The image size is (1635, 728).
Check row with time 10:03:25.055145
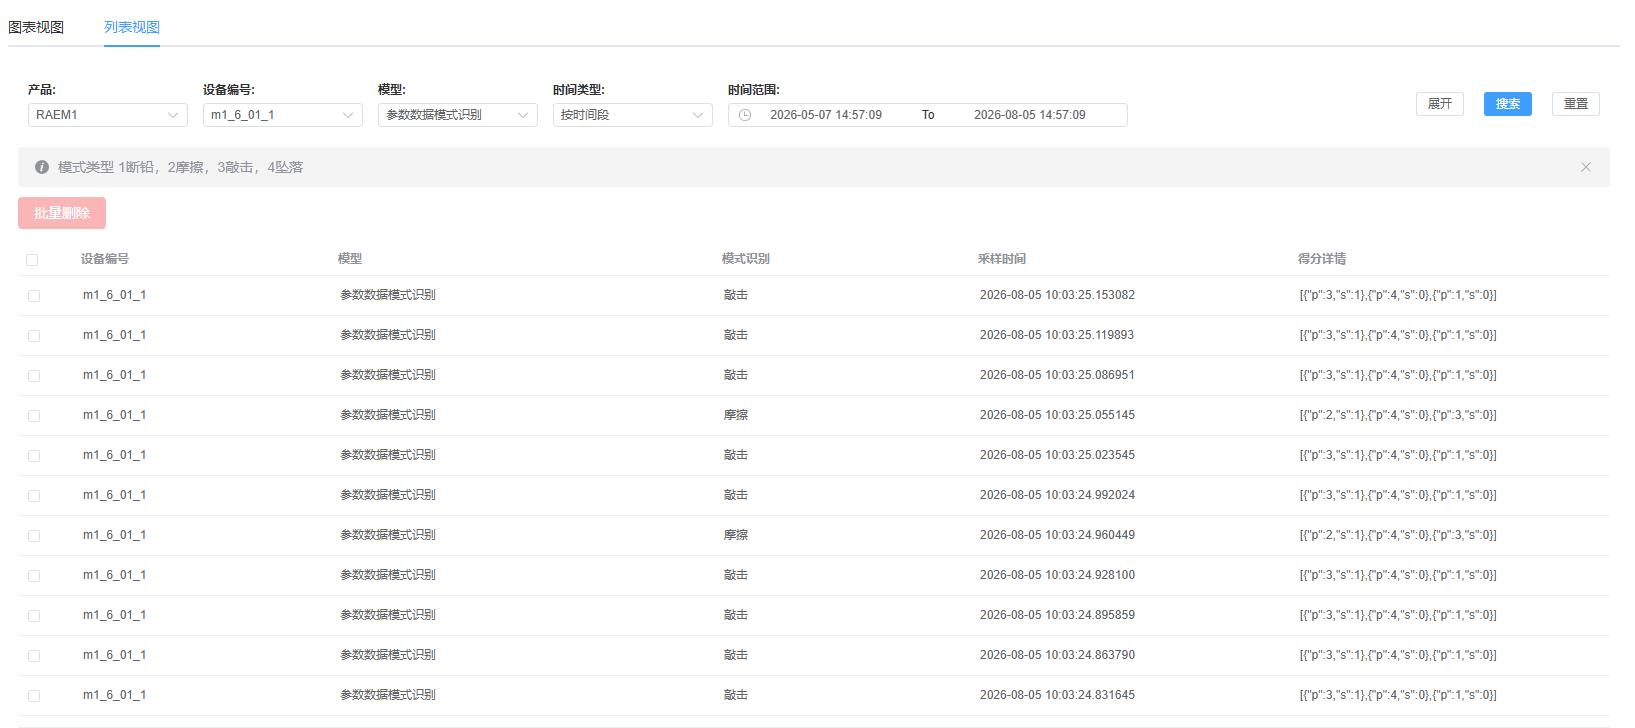(34, 416)
